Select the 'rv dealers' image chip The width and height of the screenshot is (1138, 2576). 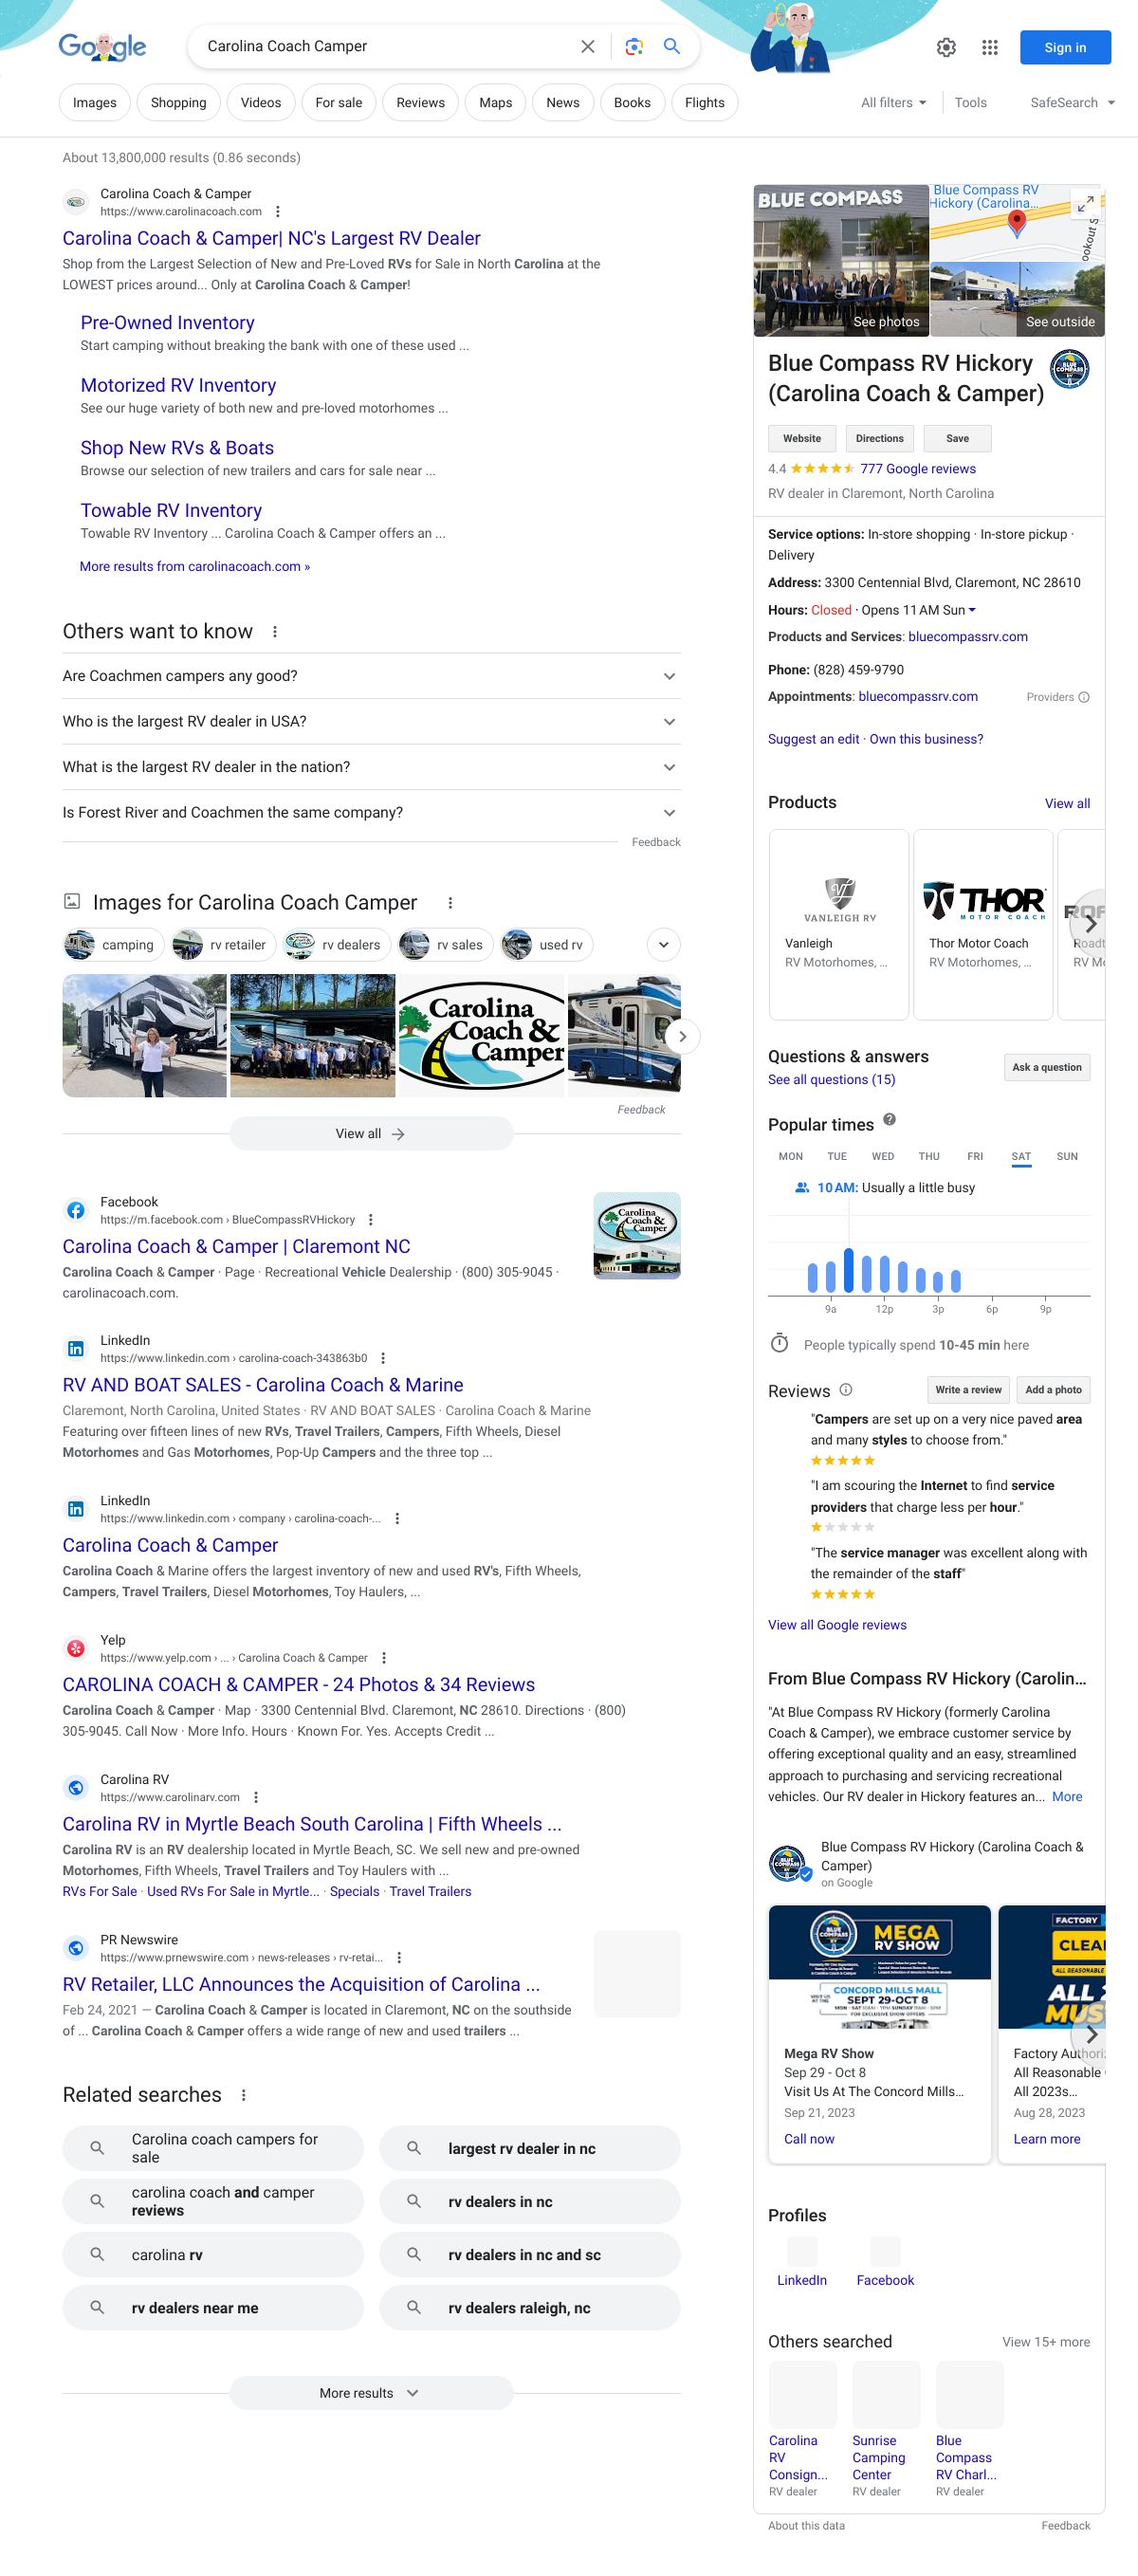tap(335, 945)
